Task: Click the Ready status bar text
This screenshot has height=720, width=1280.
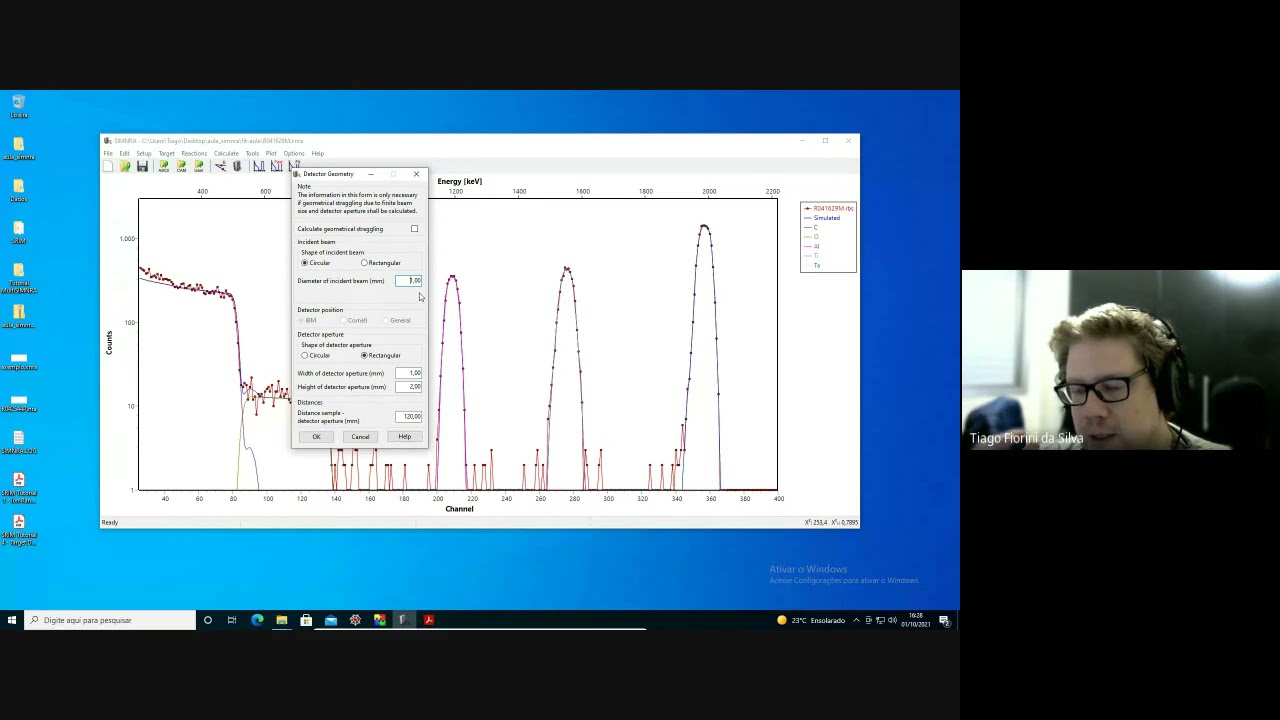Action: [109, 522]
